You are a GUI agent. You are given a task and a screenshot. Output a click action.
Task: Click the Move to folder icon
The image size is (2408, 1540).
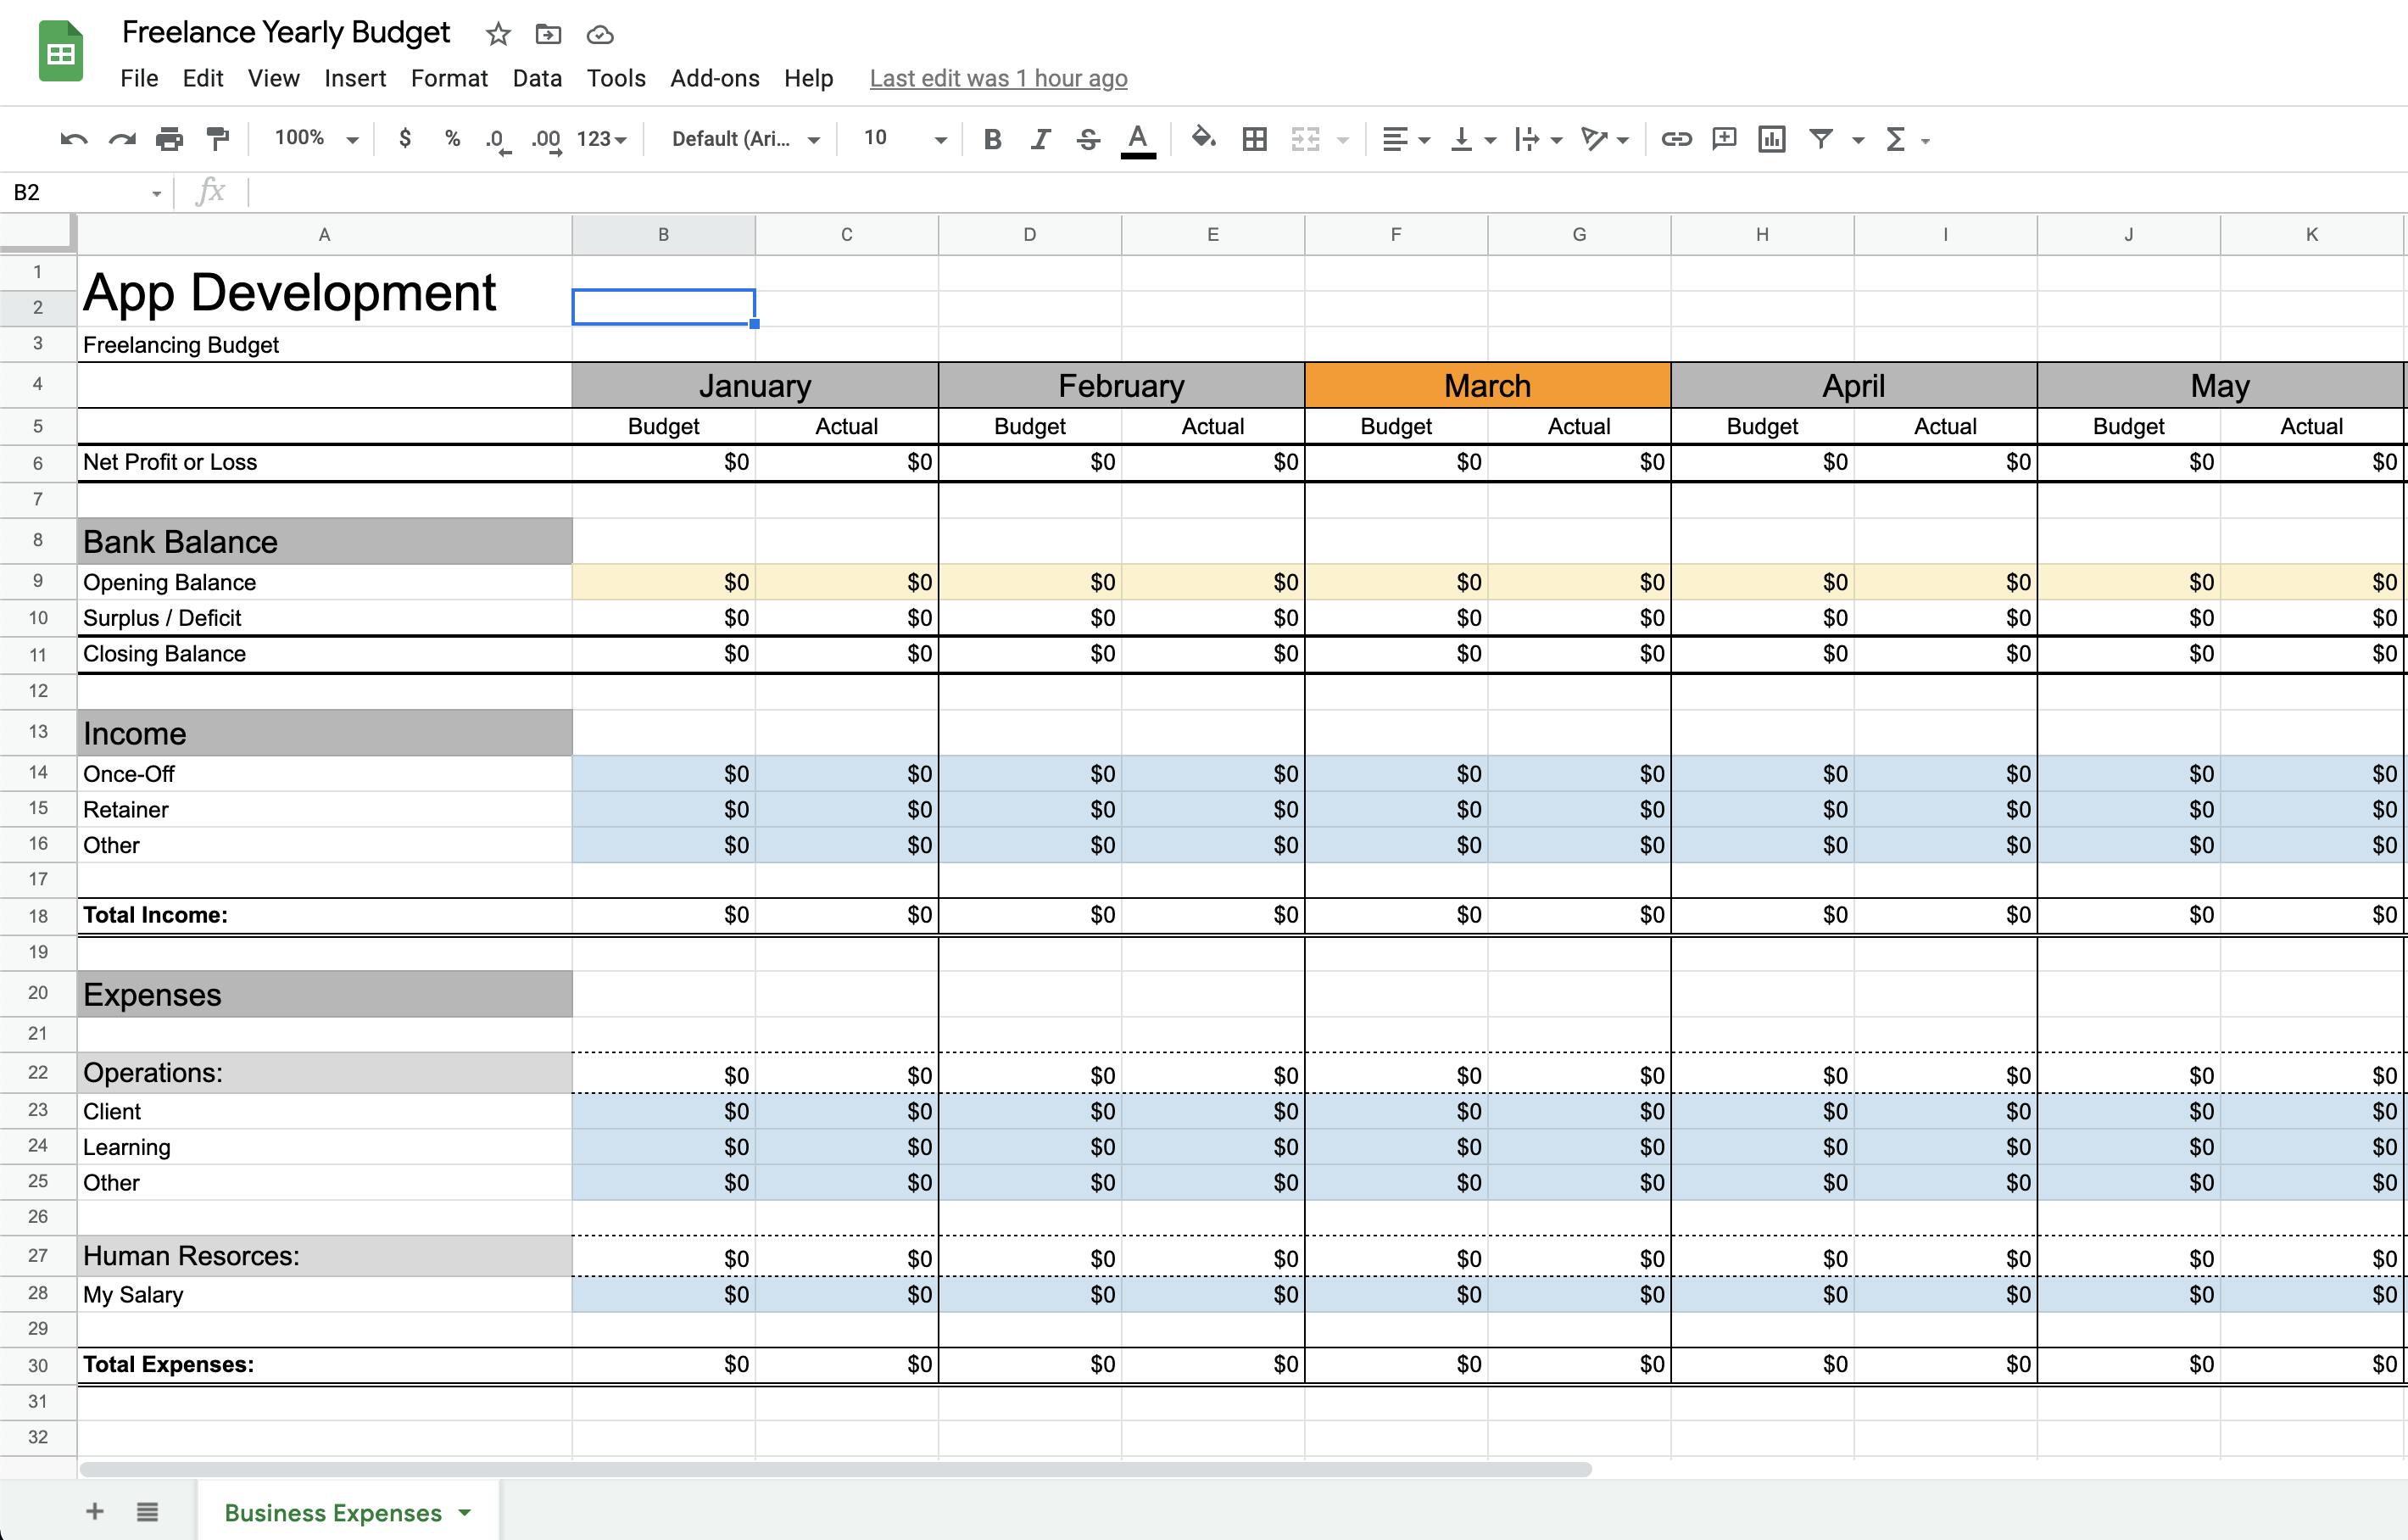point(548,35)
